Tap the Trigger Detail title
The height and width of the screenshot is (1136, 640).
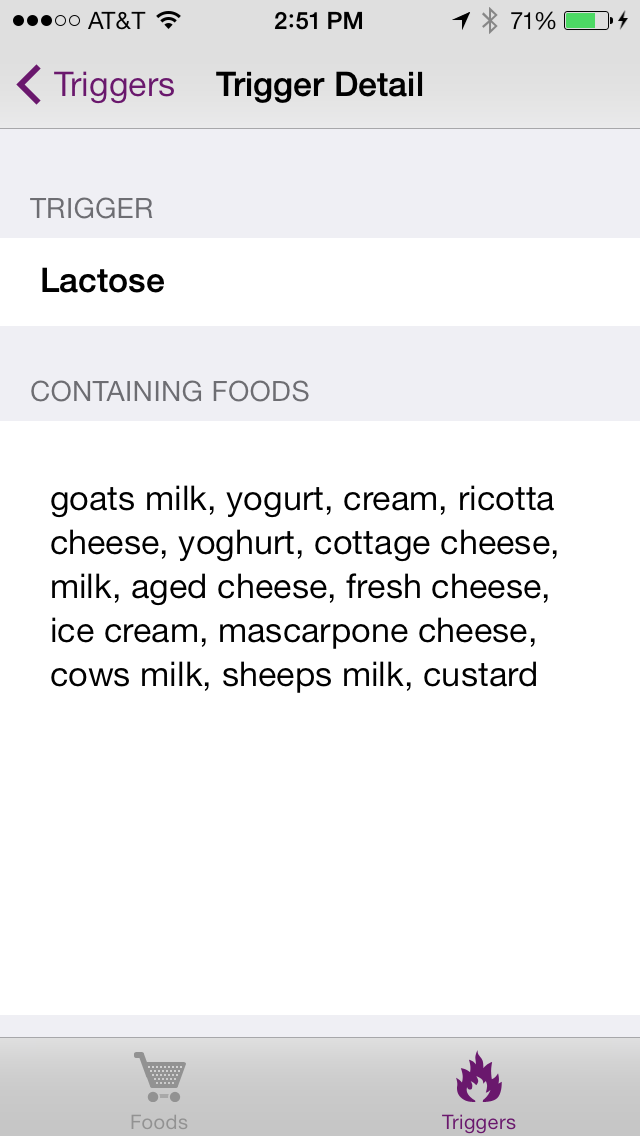(x=320, y=85)
